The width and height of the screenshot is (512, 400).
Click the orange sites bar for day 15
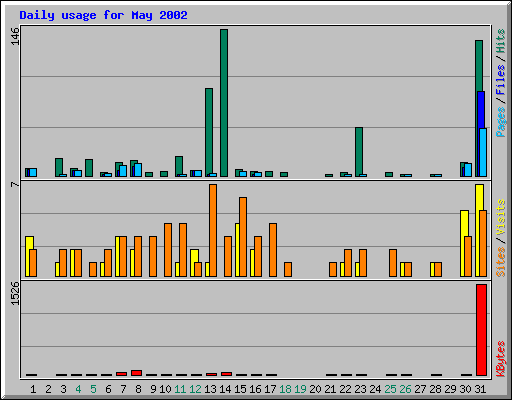tap(243, 237)
